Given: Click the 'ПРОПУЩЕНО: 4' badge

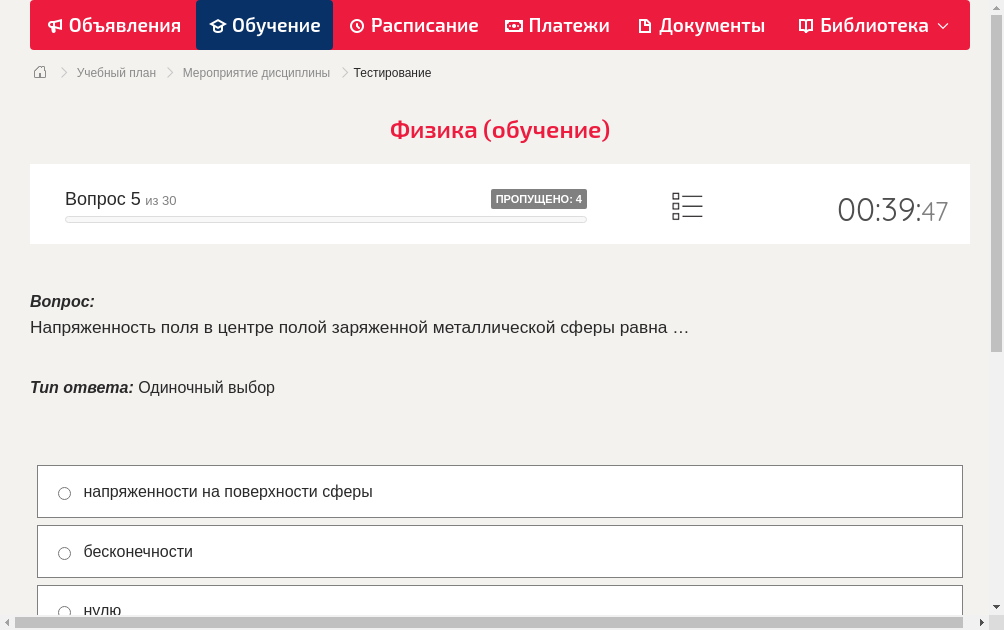Looking at the screenshot, I should click(539, 199).
